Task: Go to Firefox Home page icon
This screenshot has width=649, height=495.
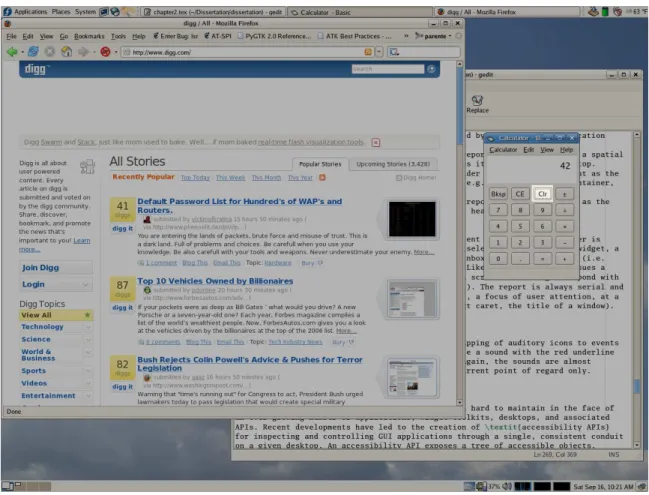Action: 66,52
